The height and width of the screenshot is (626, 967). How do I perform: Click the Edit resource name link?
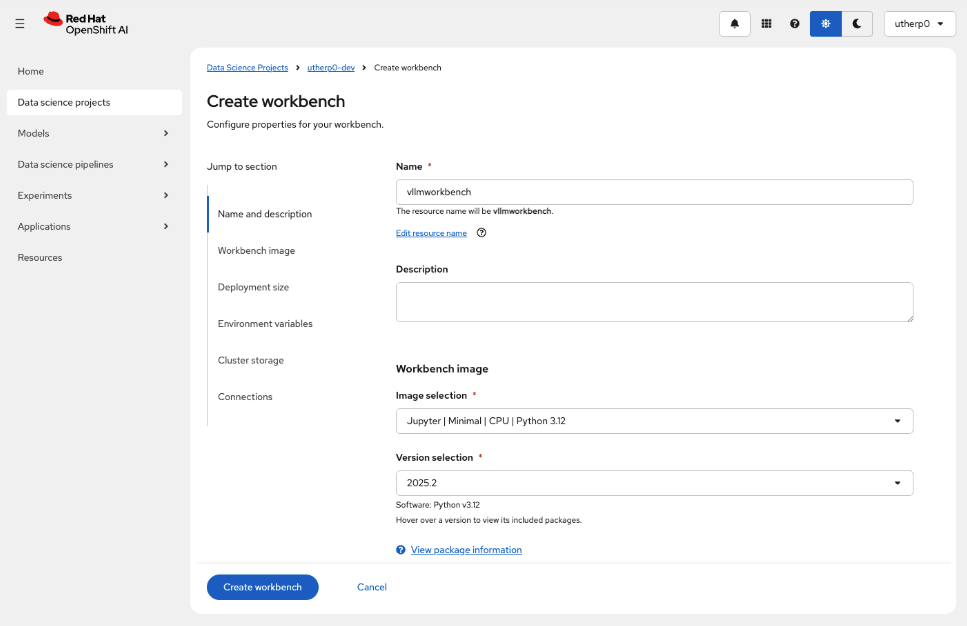pos(431,233)
